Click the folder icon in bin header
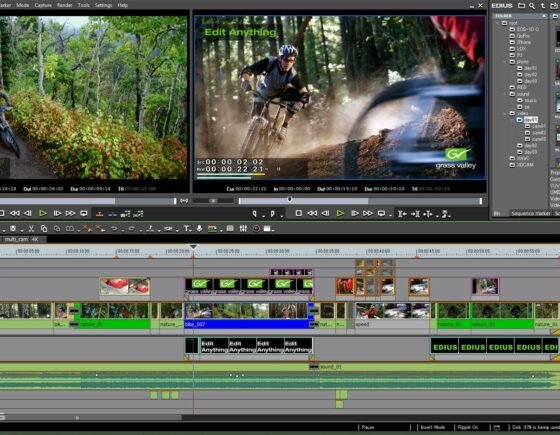The image size is (560, 435). [521, 5]
